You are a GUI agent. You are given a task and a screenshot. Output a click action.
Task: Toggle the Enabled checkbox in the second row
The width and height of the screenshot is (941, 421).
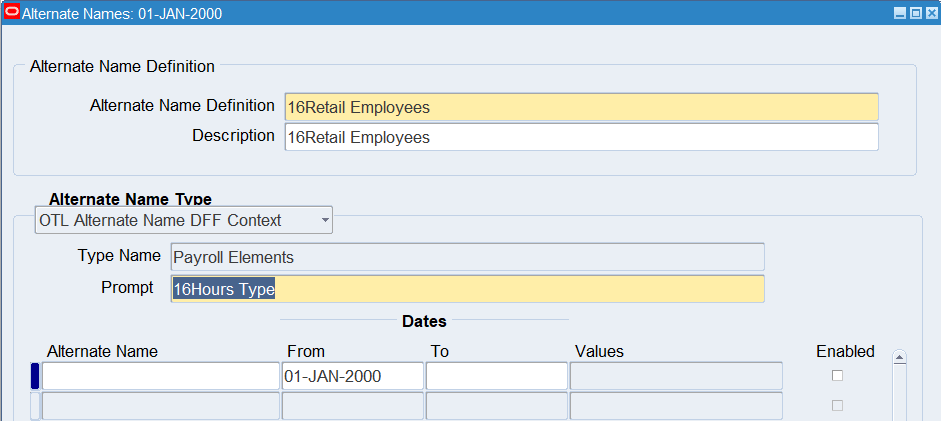837,406
